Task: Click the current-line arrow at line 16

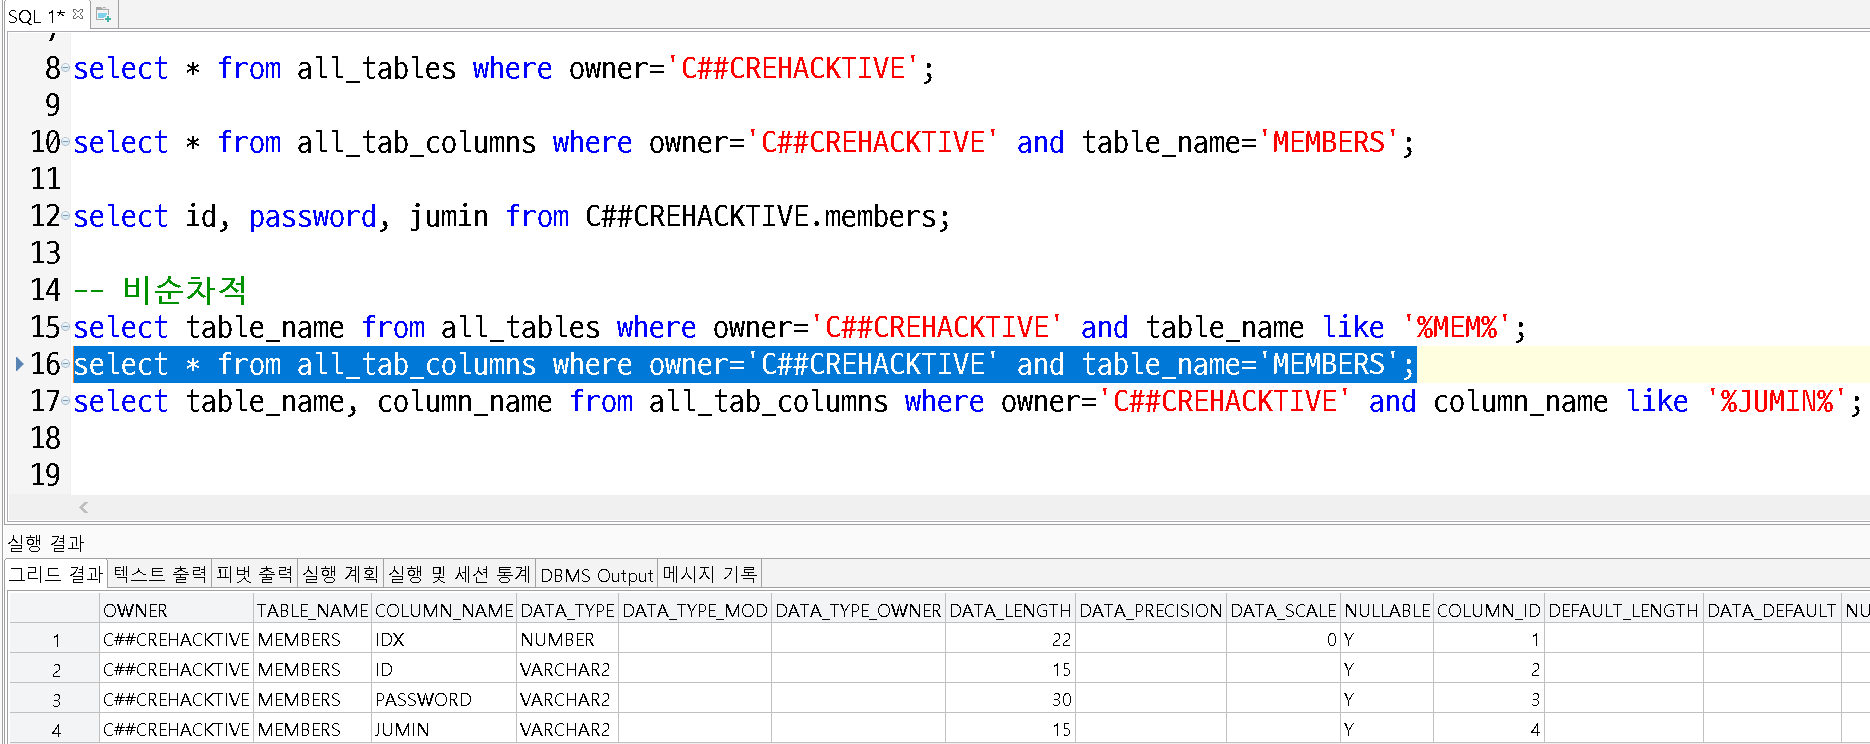Action: tap(20, 364)
